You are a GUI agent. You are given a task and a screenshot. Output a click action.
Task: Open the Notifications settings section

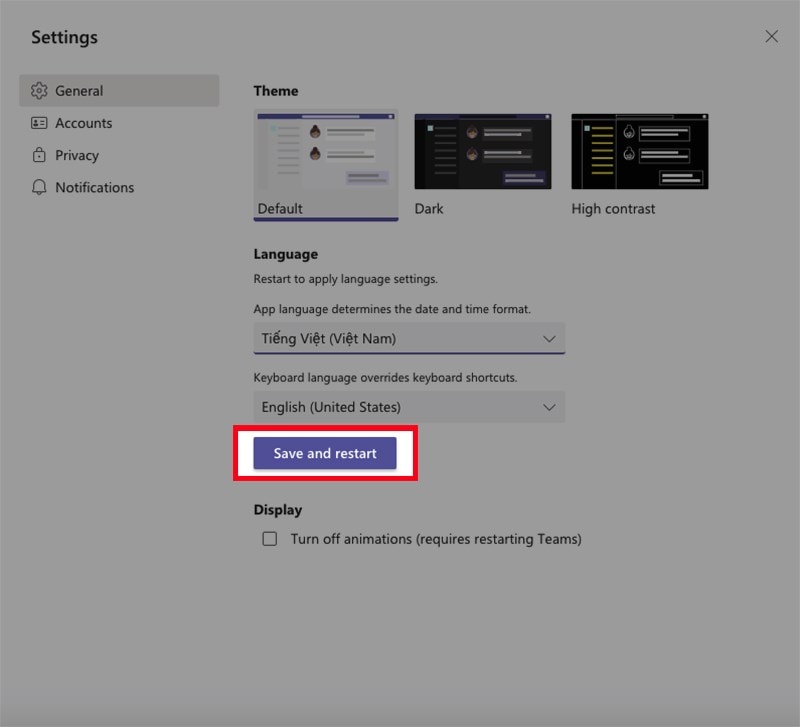tap(95, 187)
